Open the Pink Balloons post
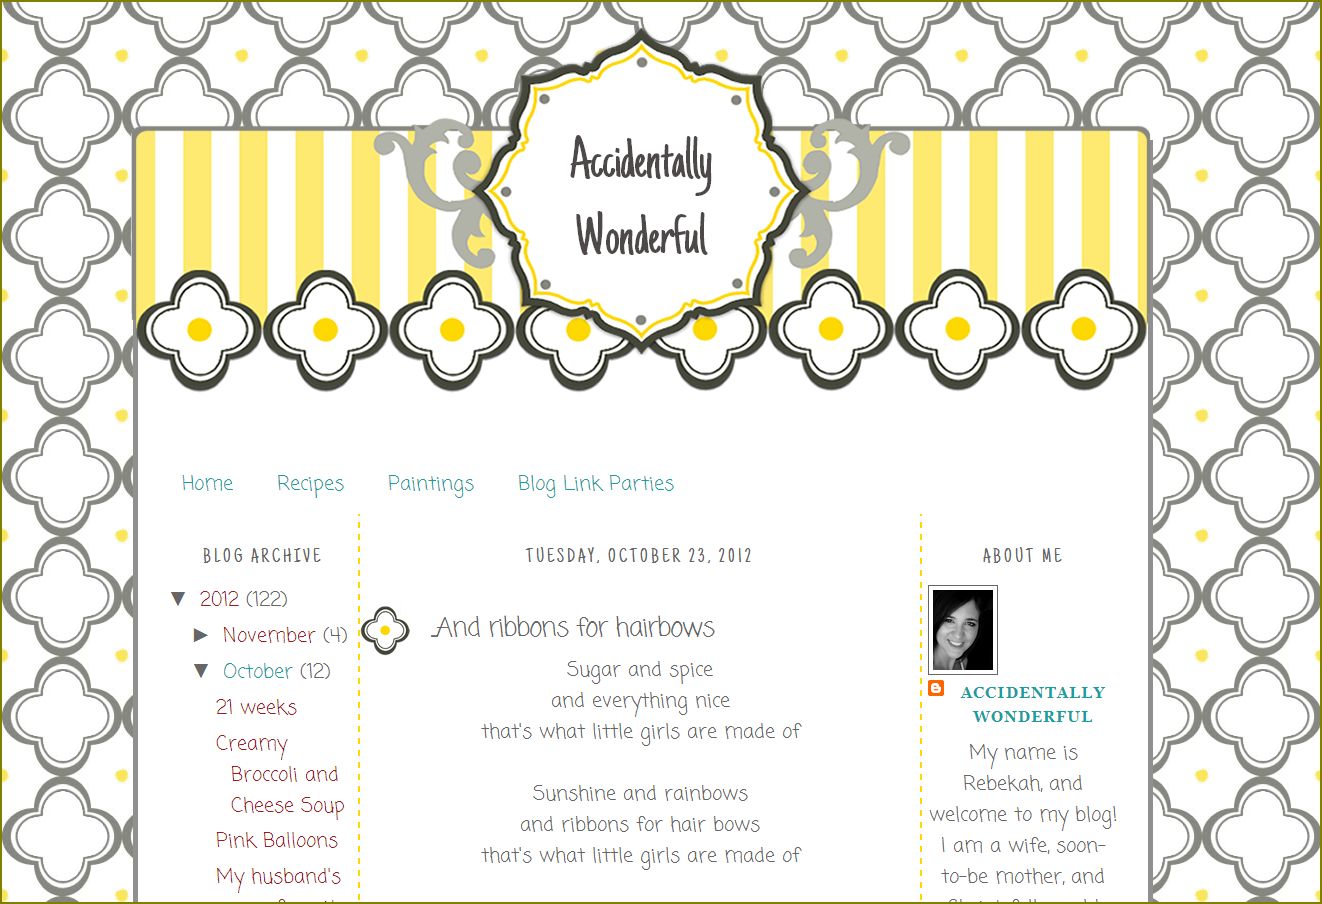 (x=277, y=840)
